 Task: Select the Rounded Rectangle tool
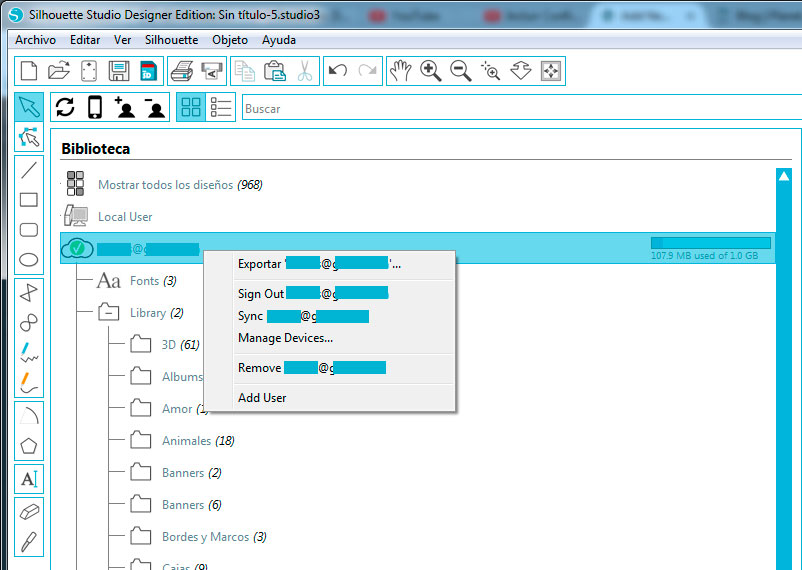coord(29,230)
